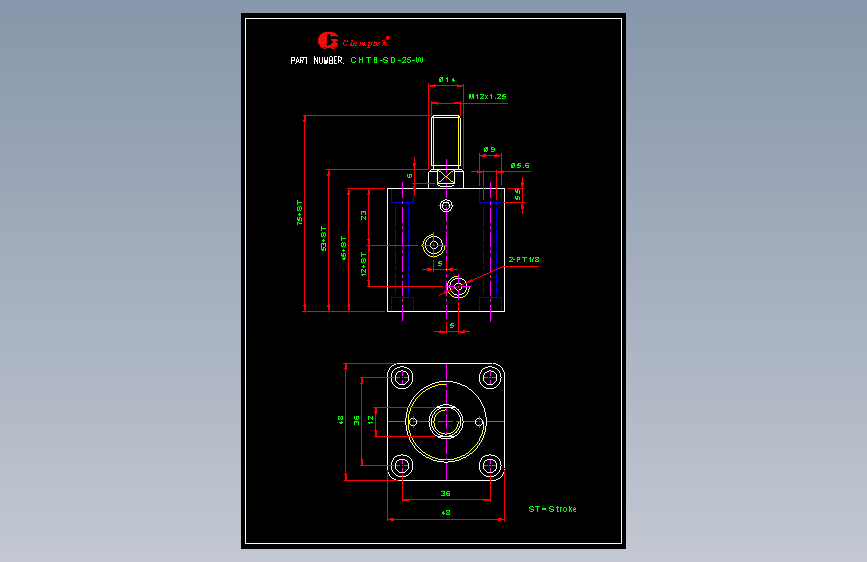Select the "Ø9" counterbore dimension
This screenshot has height=562, width=867.
click(489, 149)
